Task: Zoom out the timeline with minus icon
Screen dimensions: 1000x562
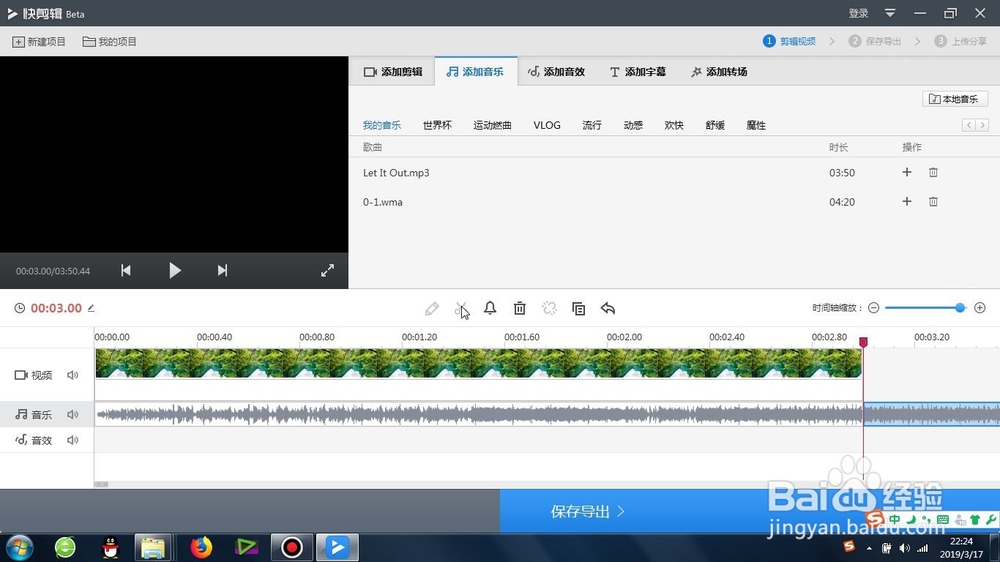Action: (874, 308)
